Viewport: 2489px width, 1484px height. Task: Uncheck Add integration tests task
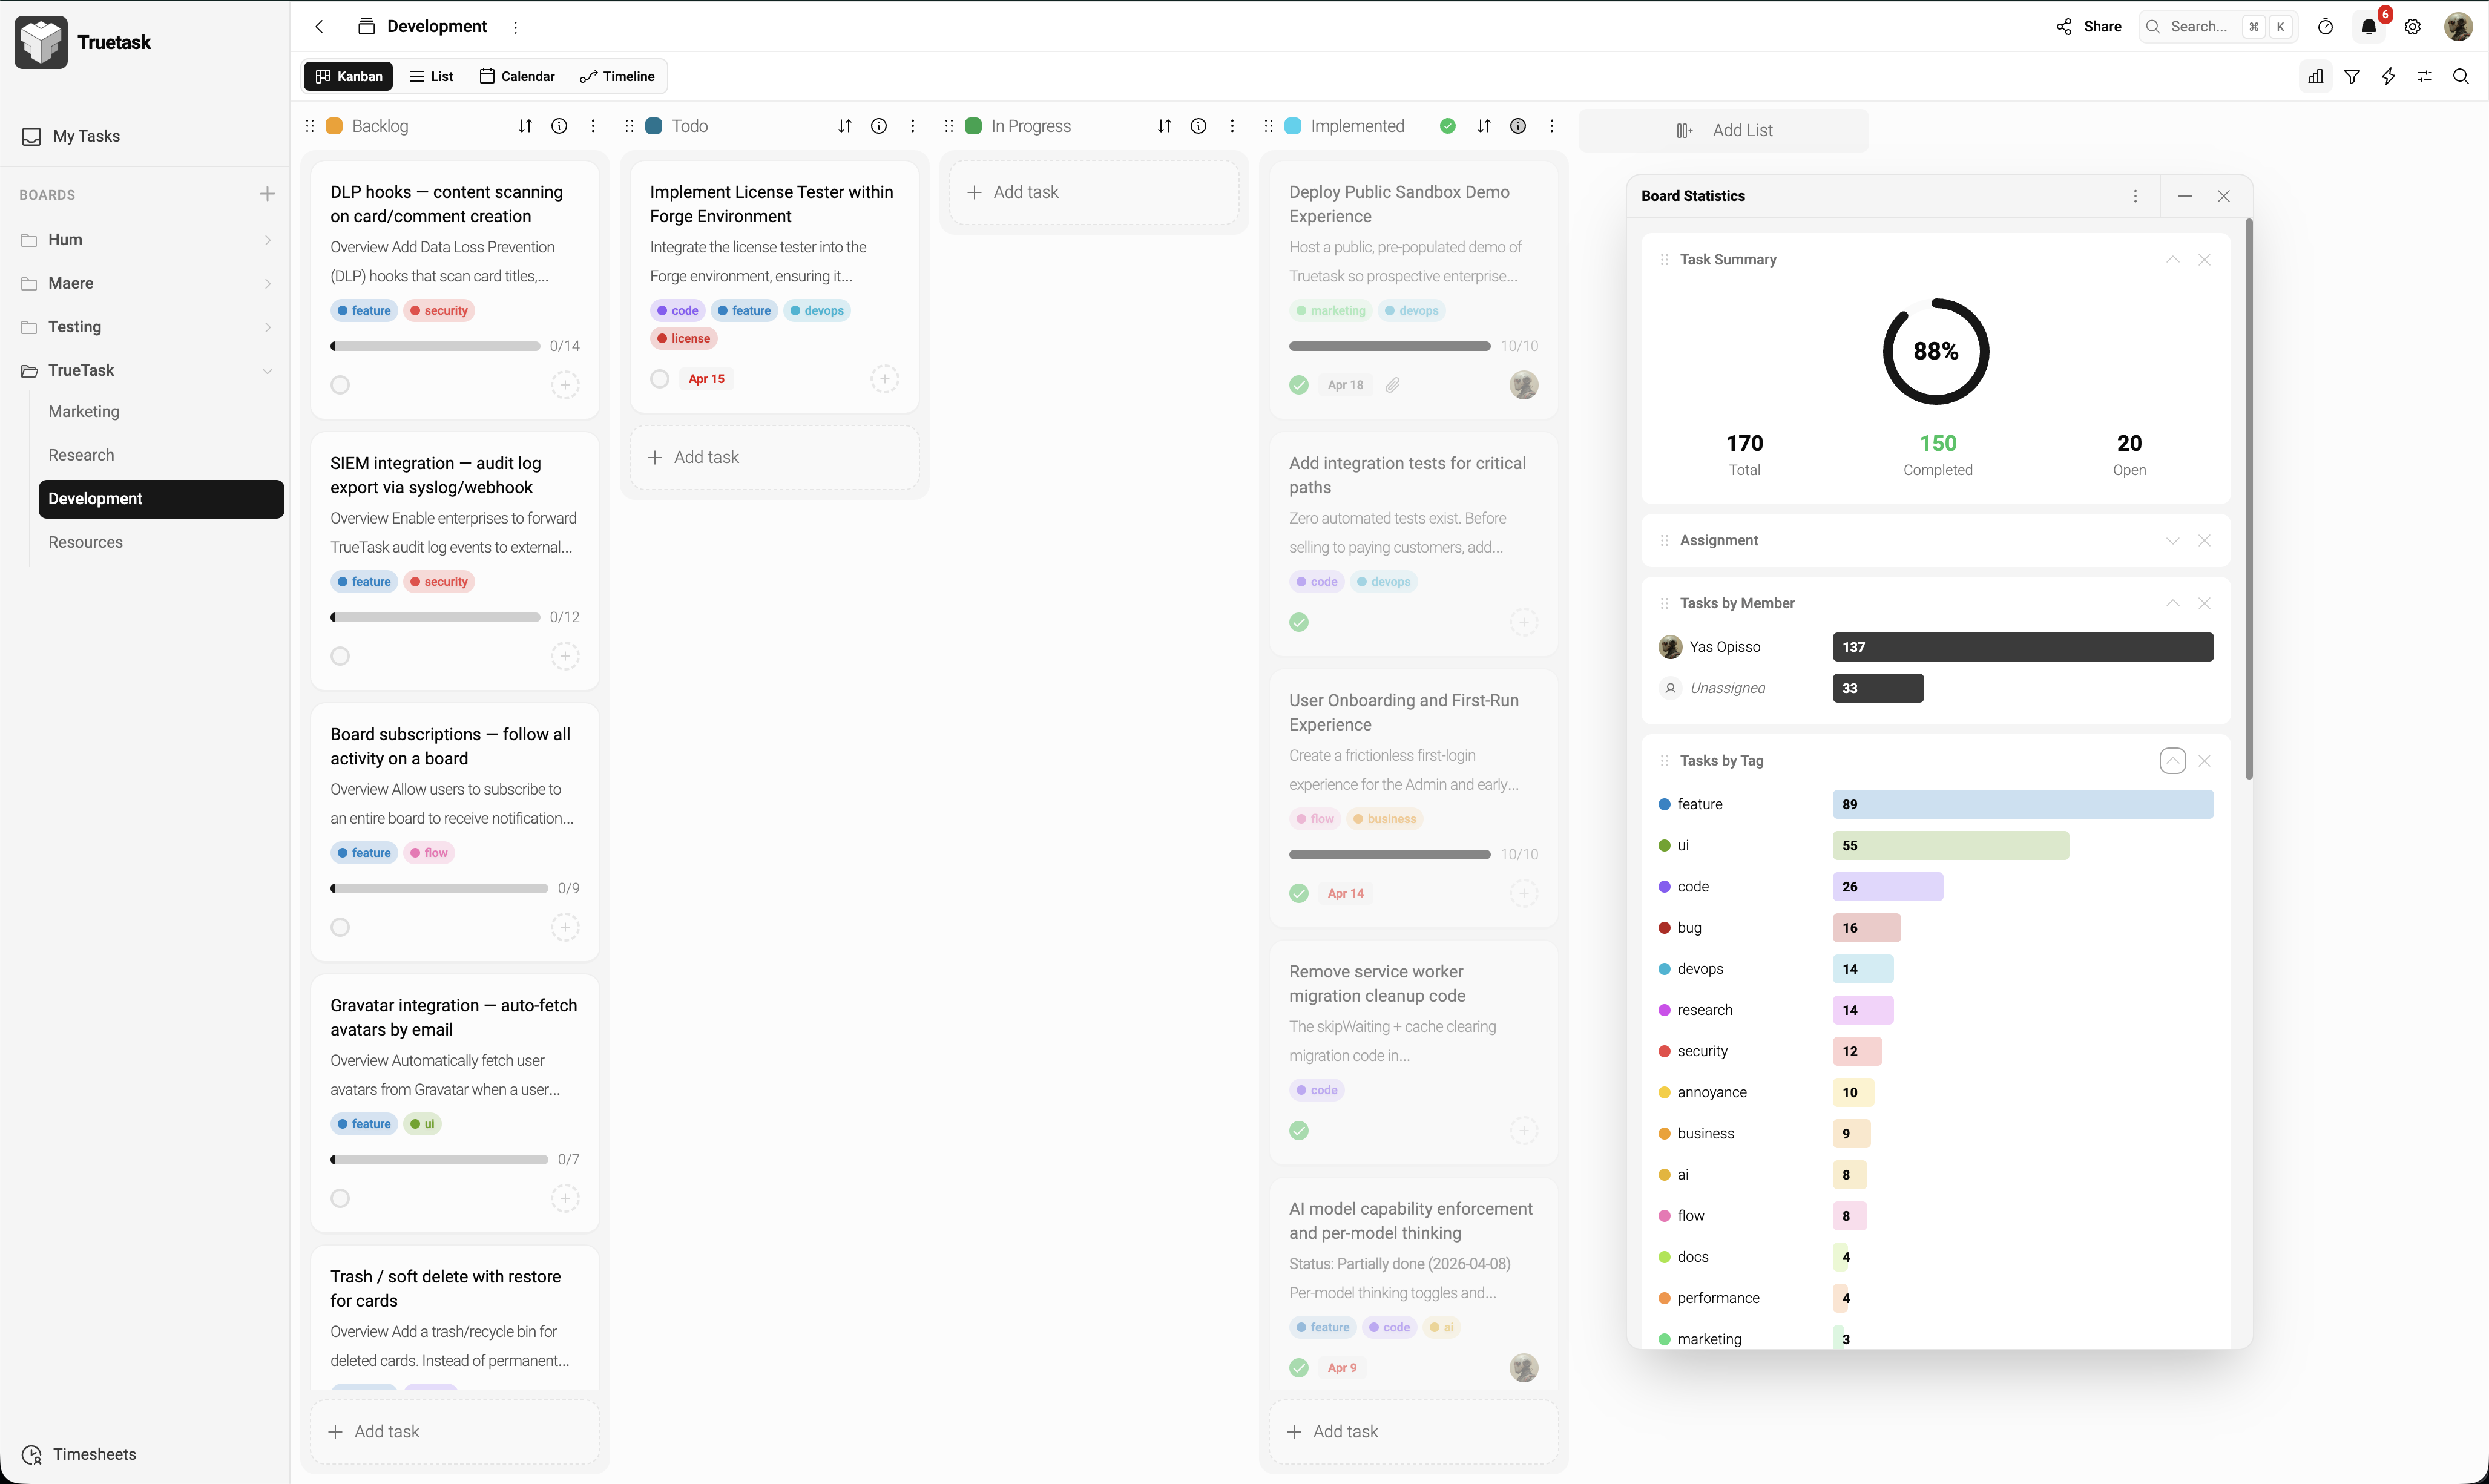(1299, 622)
